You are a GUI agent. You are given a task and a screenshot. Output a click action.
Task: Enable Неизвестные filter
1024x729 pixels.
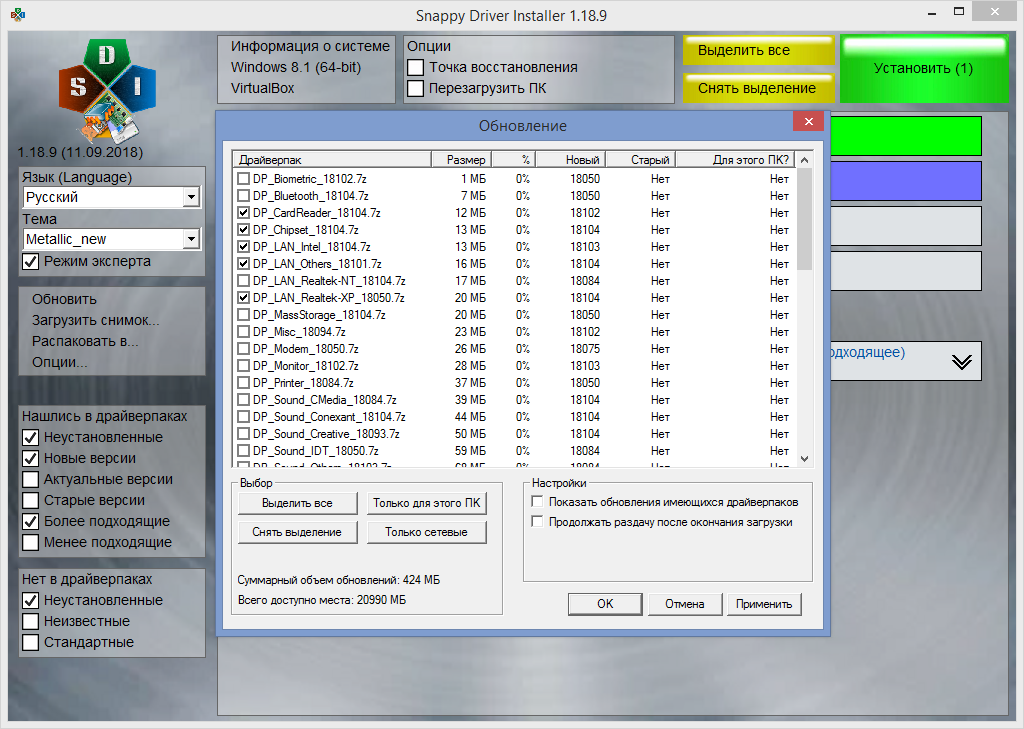click(x=31, y=621)
